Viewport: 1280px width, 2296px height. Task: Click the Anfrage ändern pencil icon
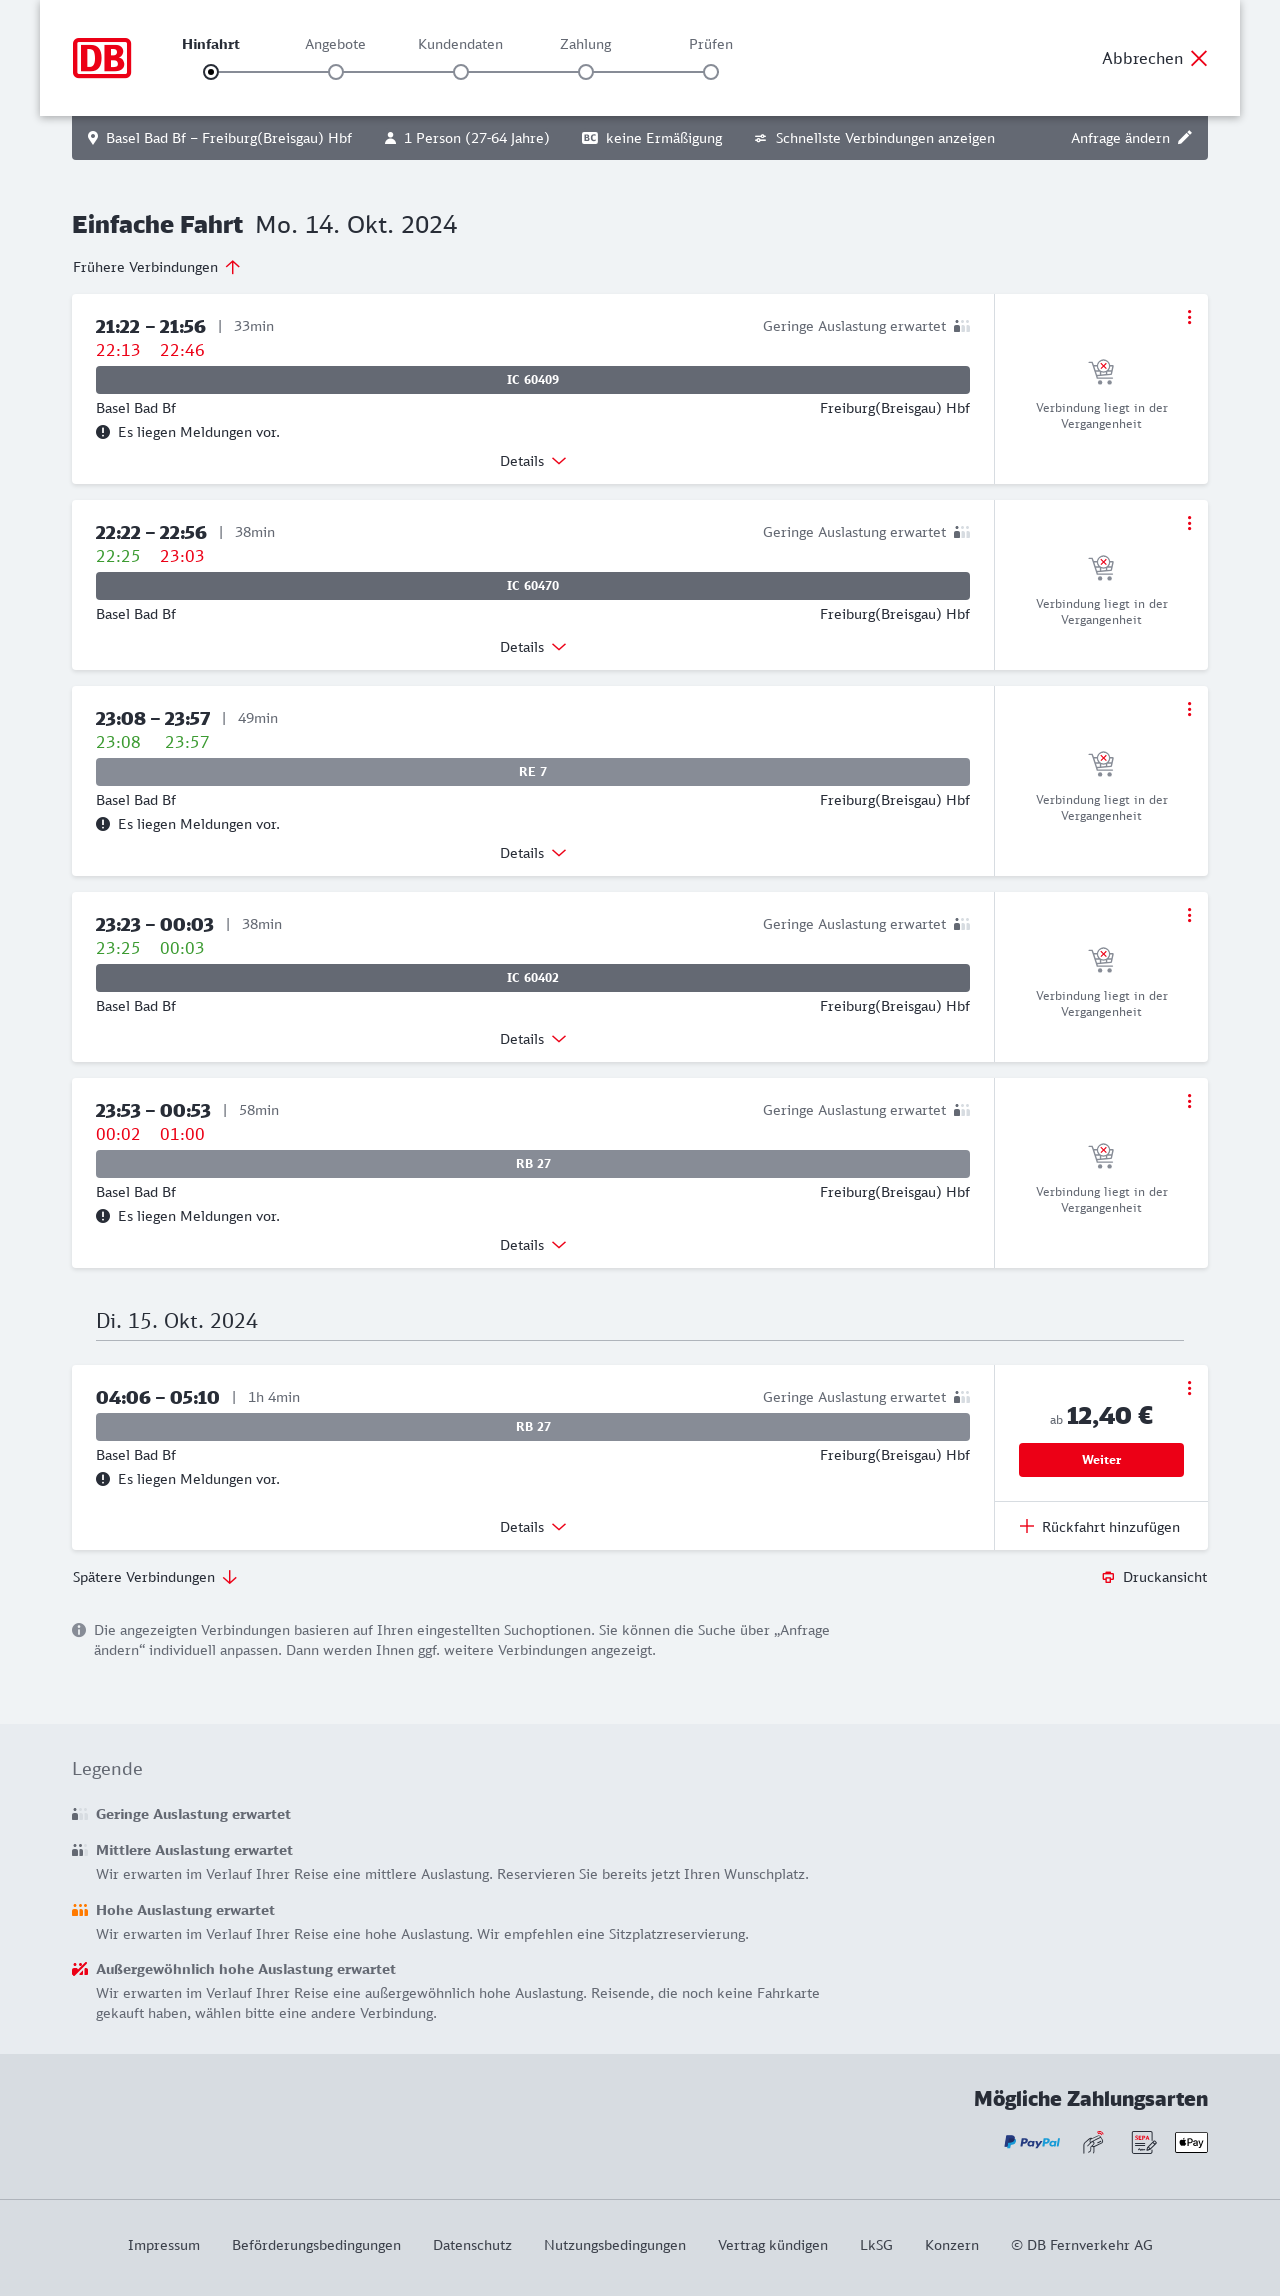1185,138
